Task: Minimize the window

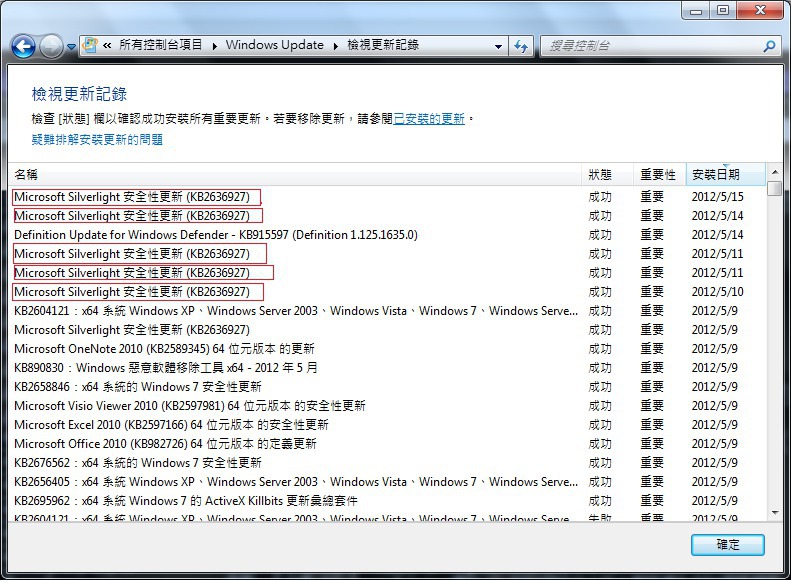Action: [696, 11]
